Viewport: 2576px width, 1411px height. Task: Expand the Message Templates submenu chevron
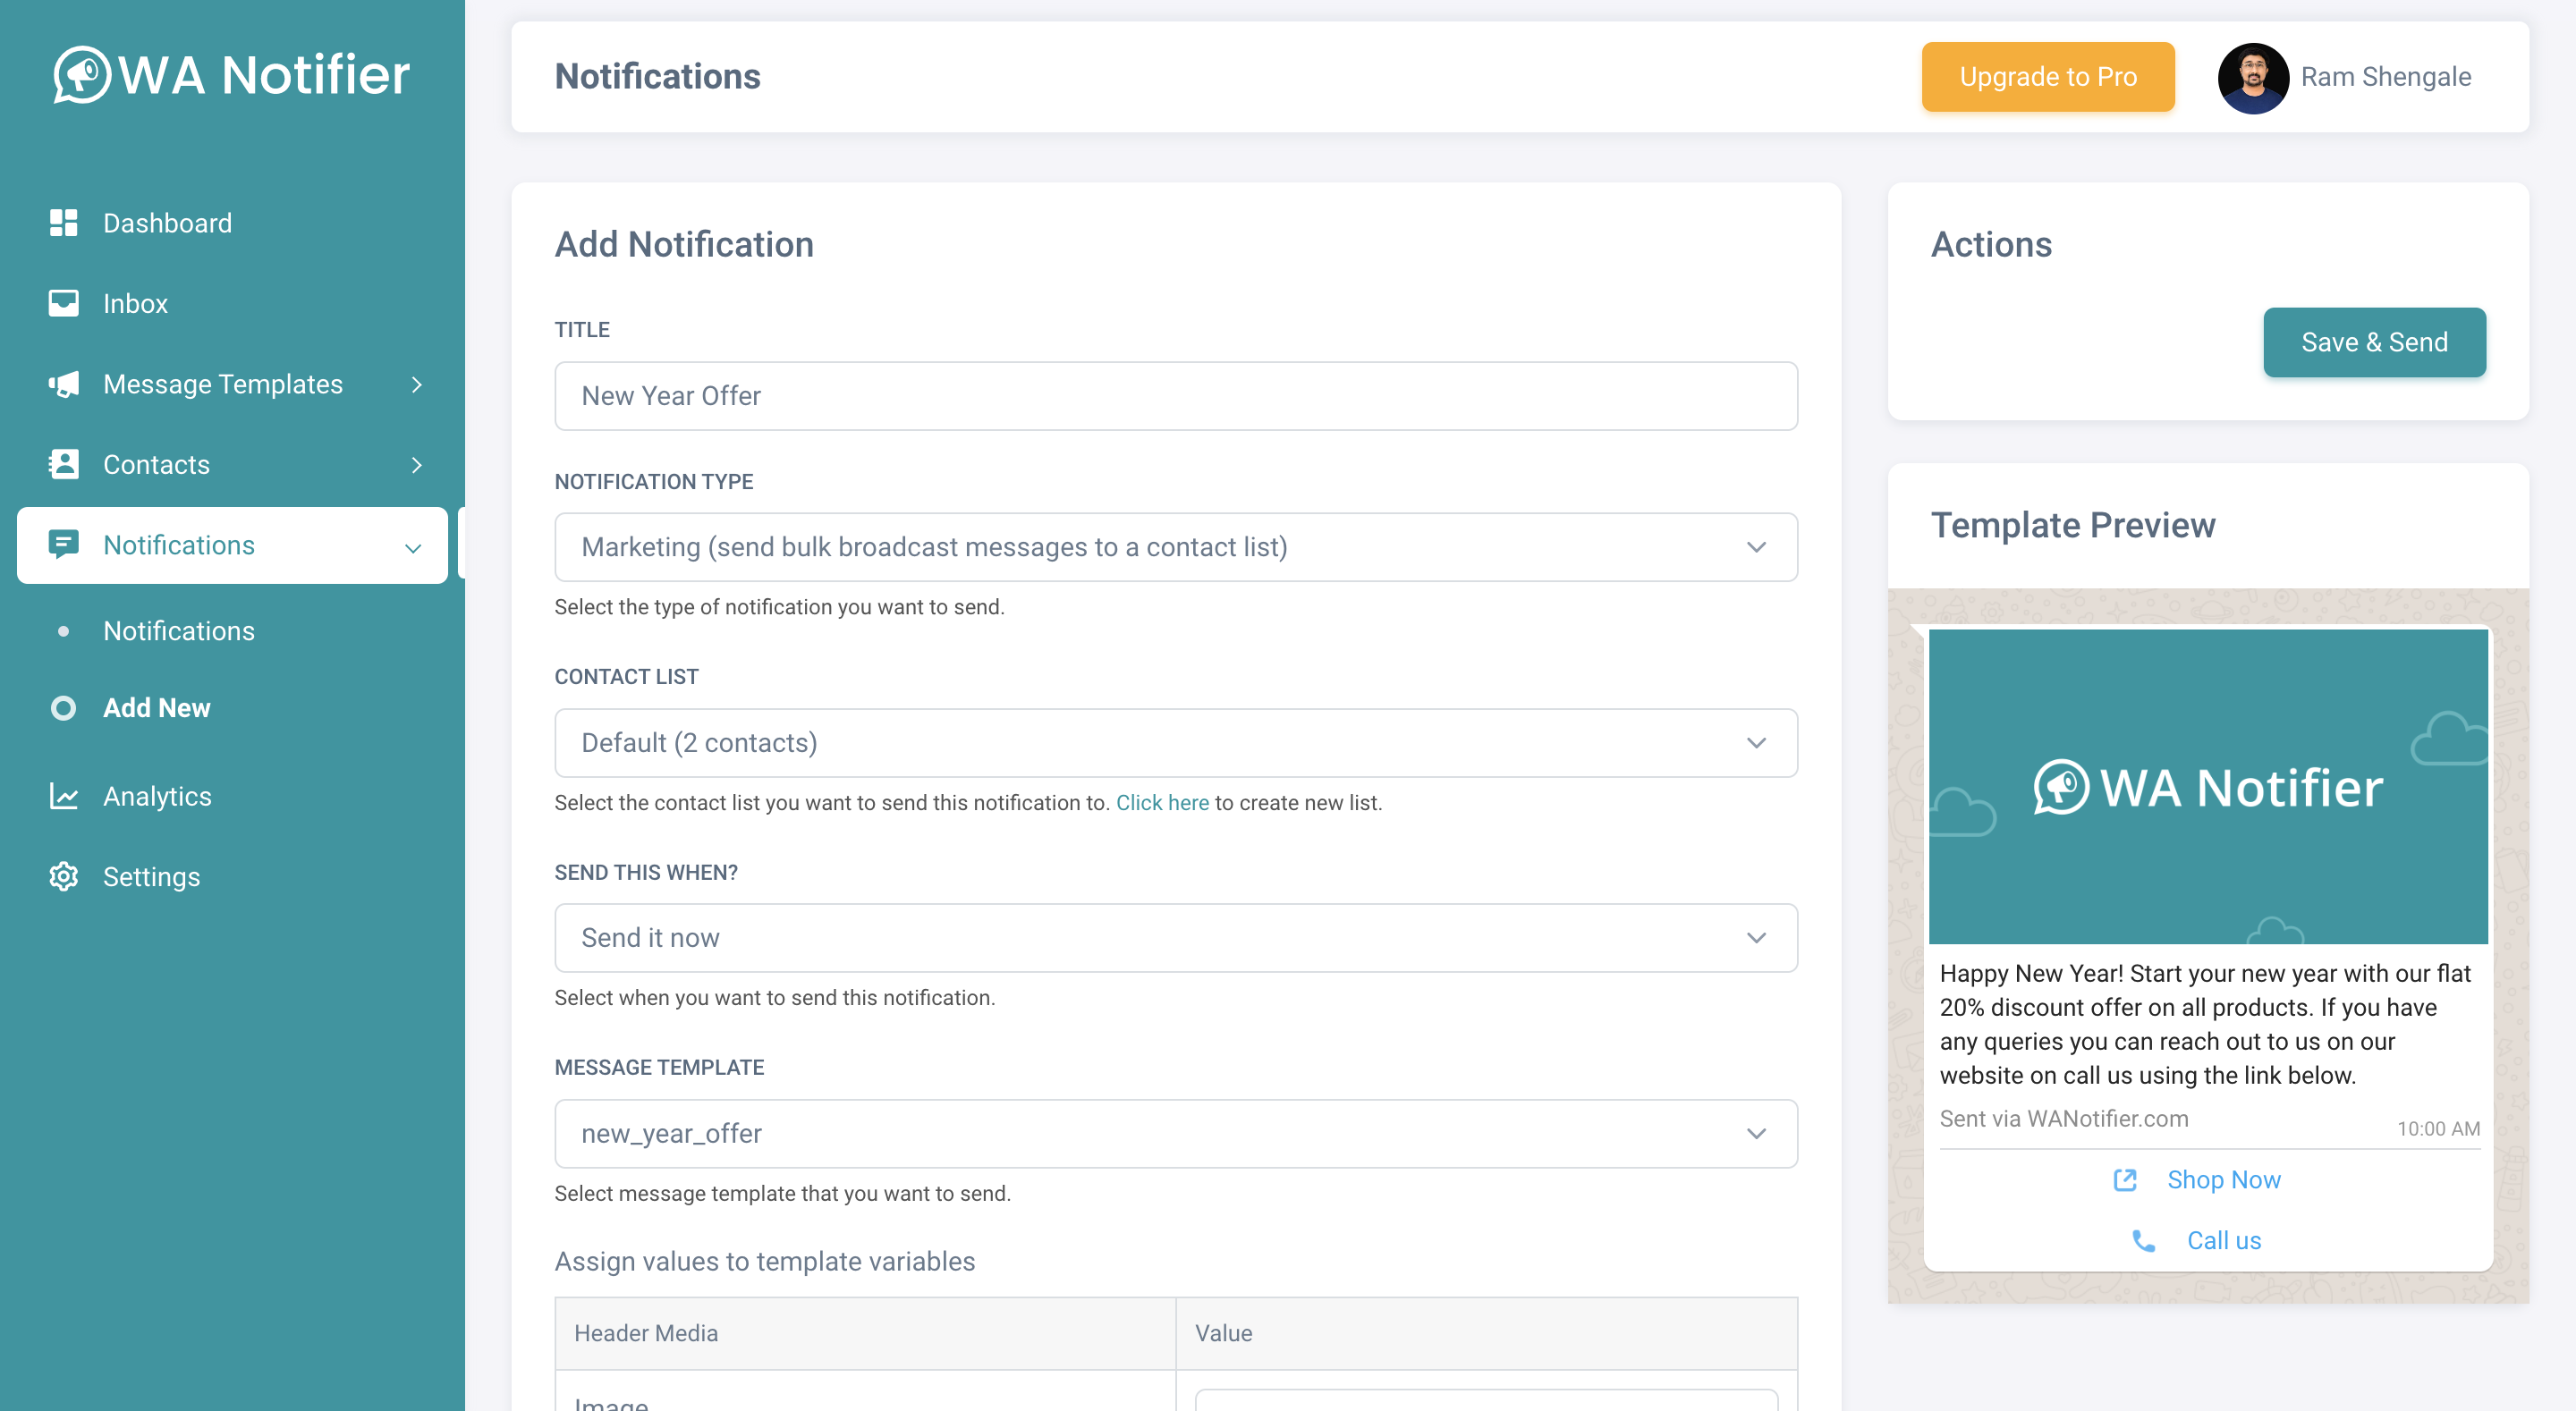[x=417, y=384]
